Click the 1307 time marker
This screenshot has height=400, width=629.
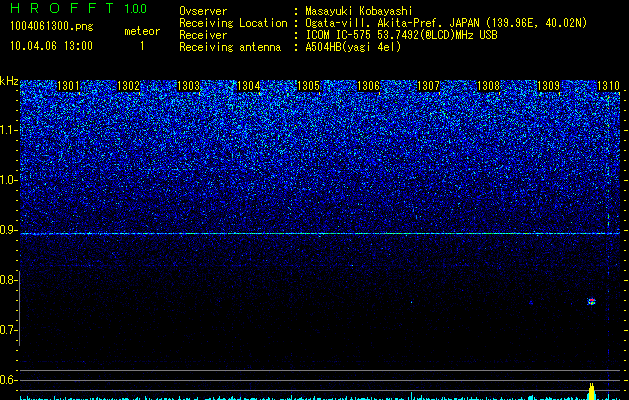428,86
